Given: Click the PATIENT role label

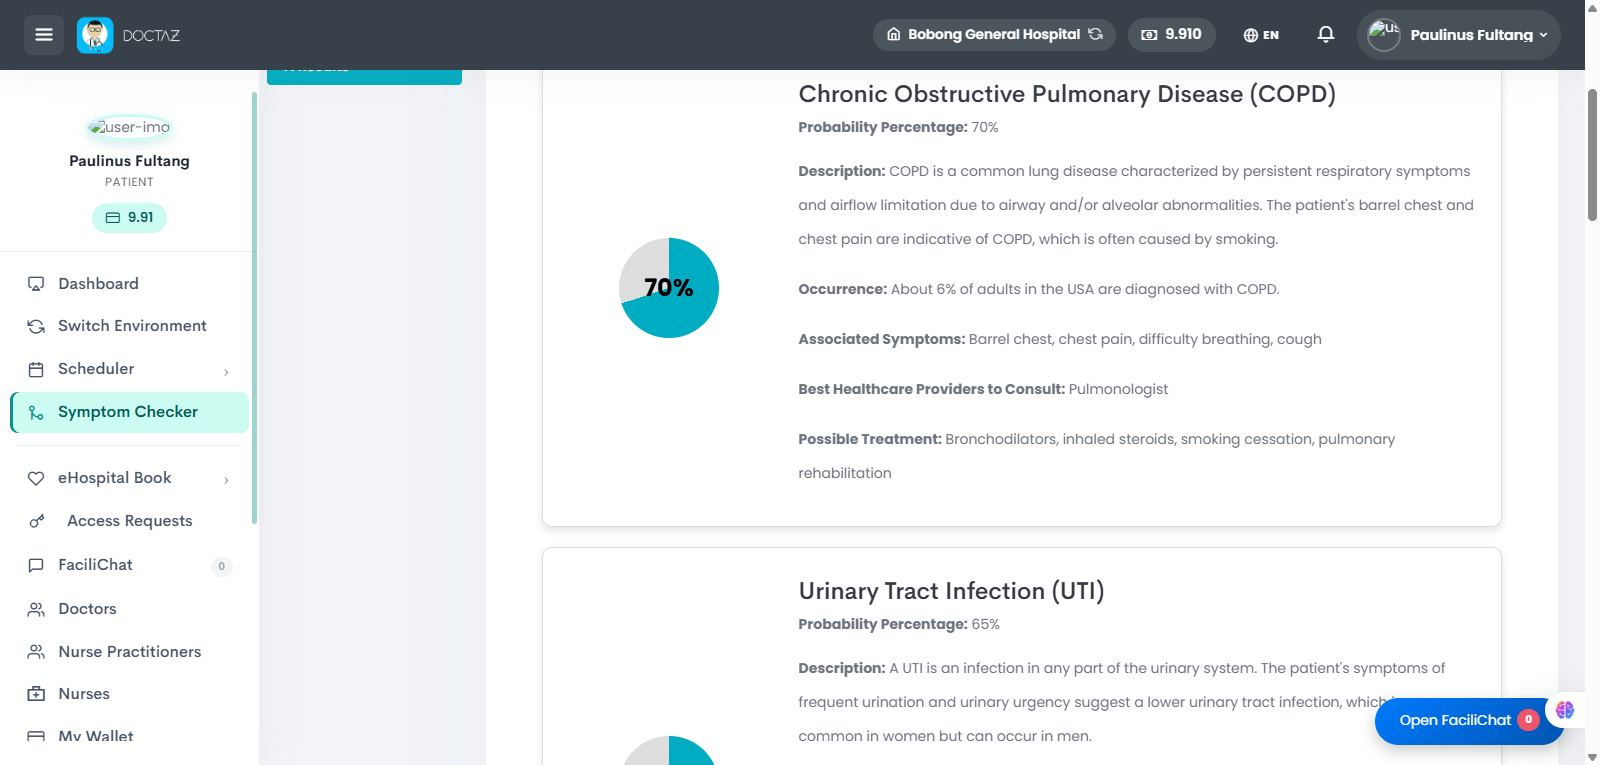Looking at the screenshot, I should [129, 182].
